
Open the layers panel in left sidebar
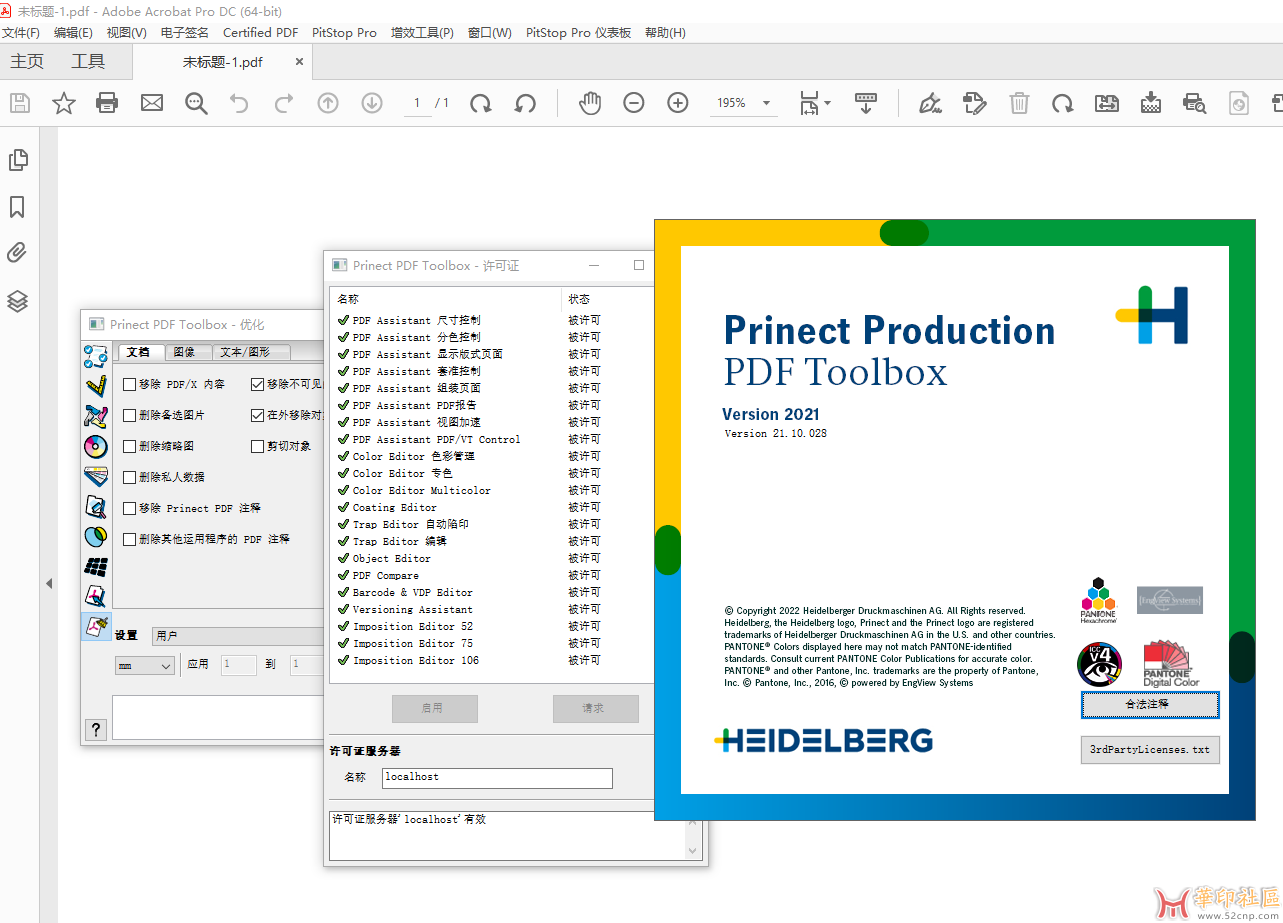tap(17, 301)
